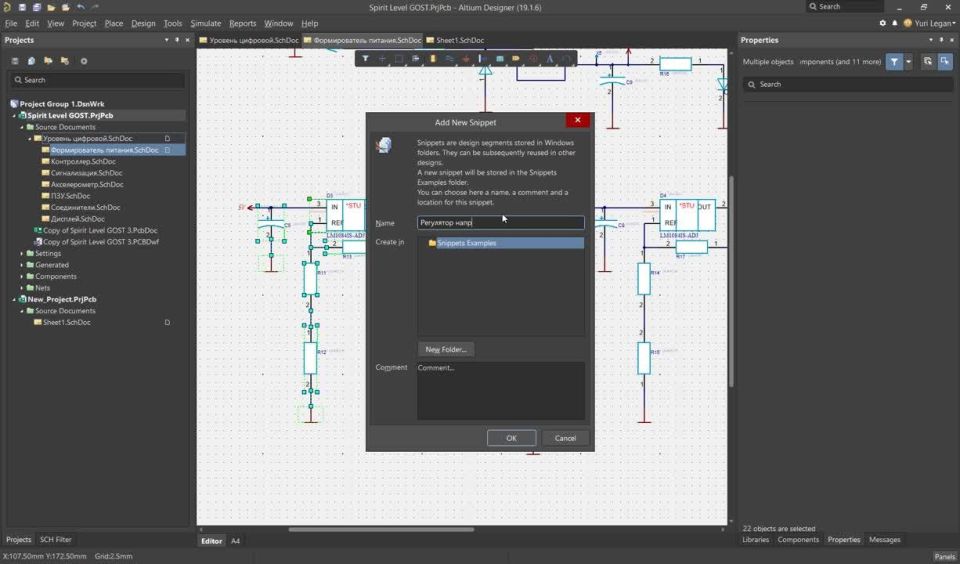Open Projects panel settings gear

point(84,61)
